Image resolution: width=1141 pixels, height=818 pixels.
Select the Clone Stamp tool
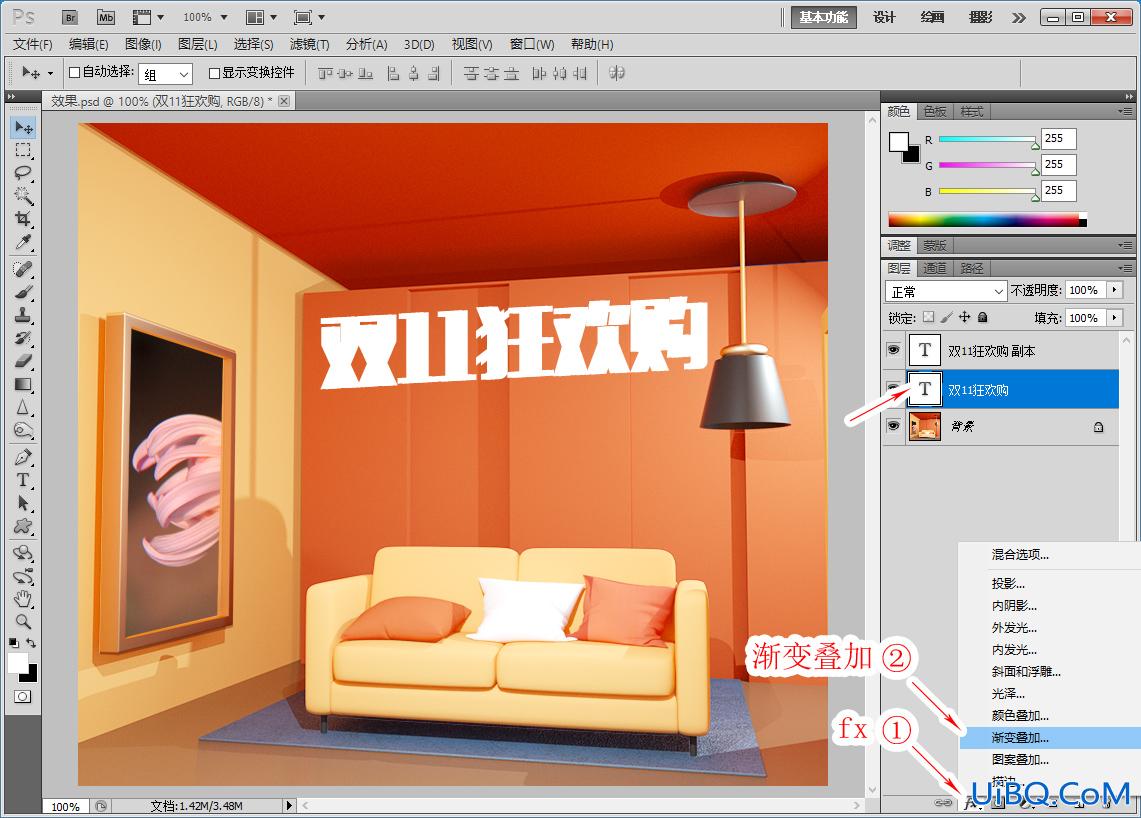[x=23, y=315]
